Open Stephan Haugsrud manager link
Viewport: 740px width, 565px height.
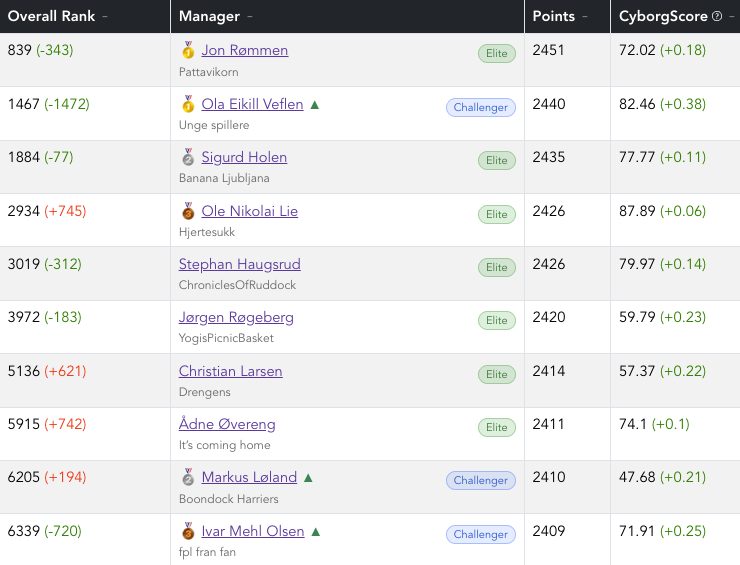(x=239, y=264)
